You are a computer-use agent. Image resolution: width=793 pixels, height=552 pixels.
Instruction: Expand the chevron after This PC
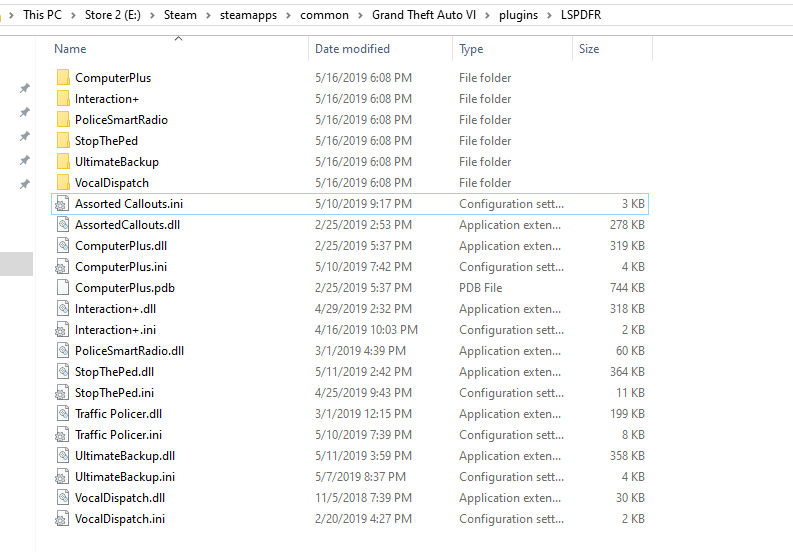click(x=73, y=15)
